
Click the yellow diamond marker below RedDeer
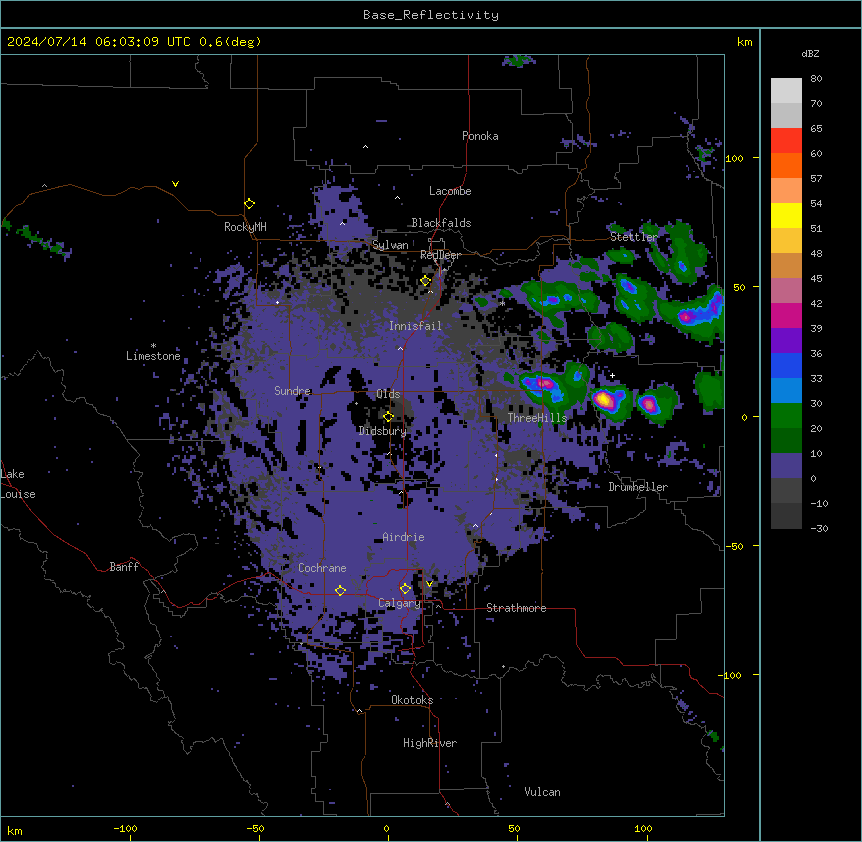[x=426, y=281]
